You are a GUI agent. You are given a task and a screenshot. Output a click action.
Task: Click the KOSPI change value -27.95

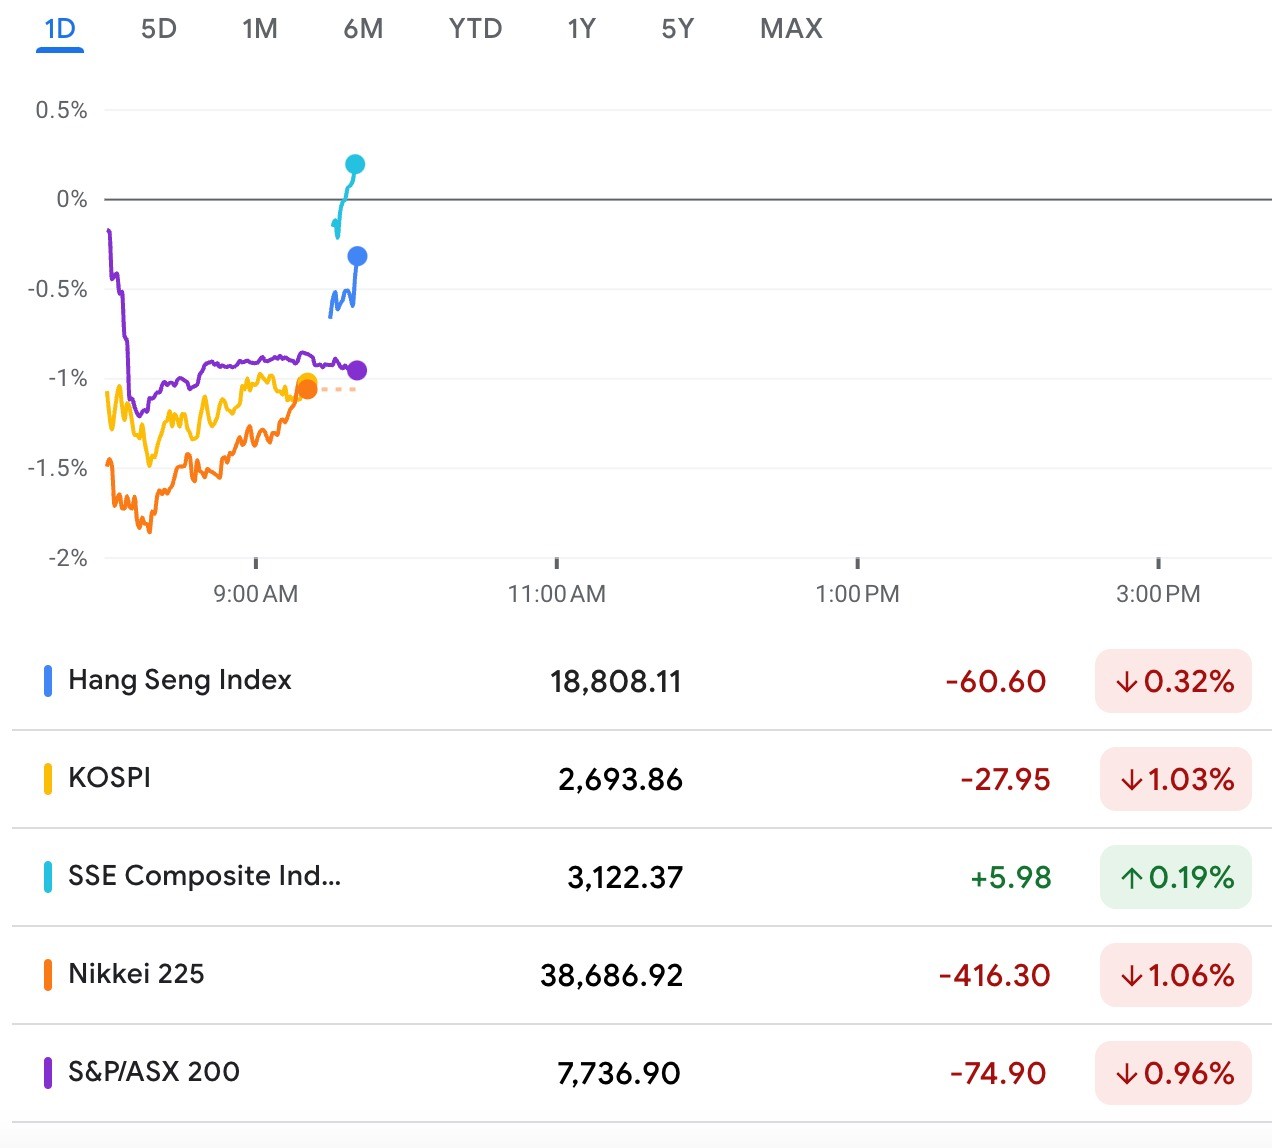[1005, 780]
